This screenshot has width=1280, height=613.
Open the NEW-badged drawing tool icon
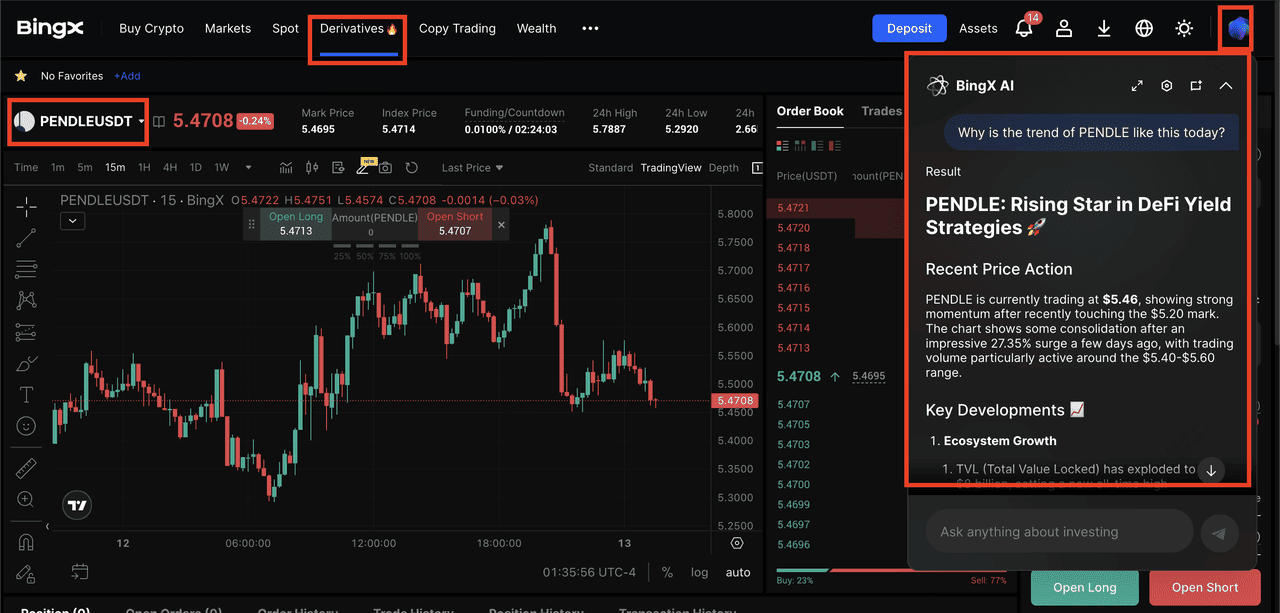click(x=364, y=166)
